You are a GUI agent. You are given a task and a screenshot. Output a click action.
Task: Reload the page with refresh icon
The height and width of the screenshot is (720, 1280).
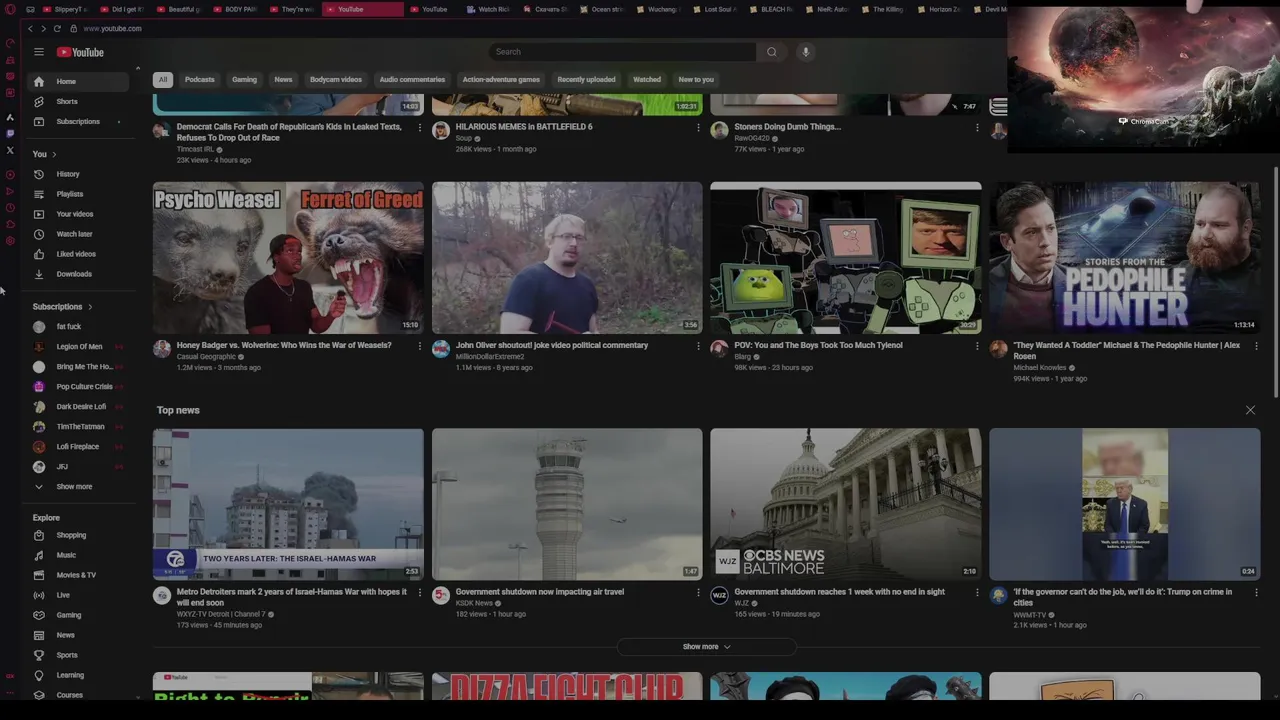(57, 28)
